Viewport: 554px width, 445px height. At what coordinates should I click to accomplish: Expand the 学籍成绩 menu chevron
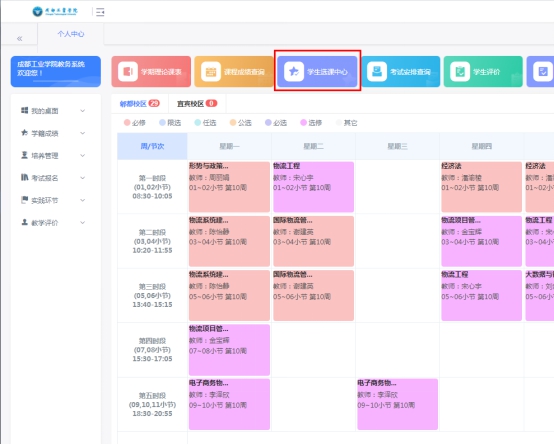coord(82,133)
